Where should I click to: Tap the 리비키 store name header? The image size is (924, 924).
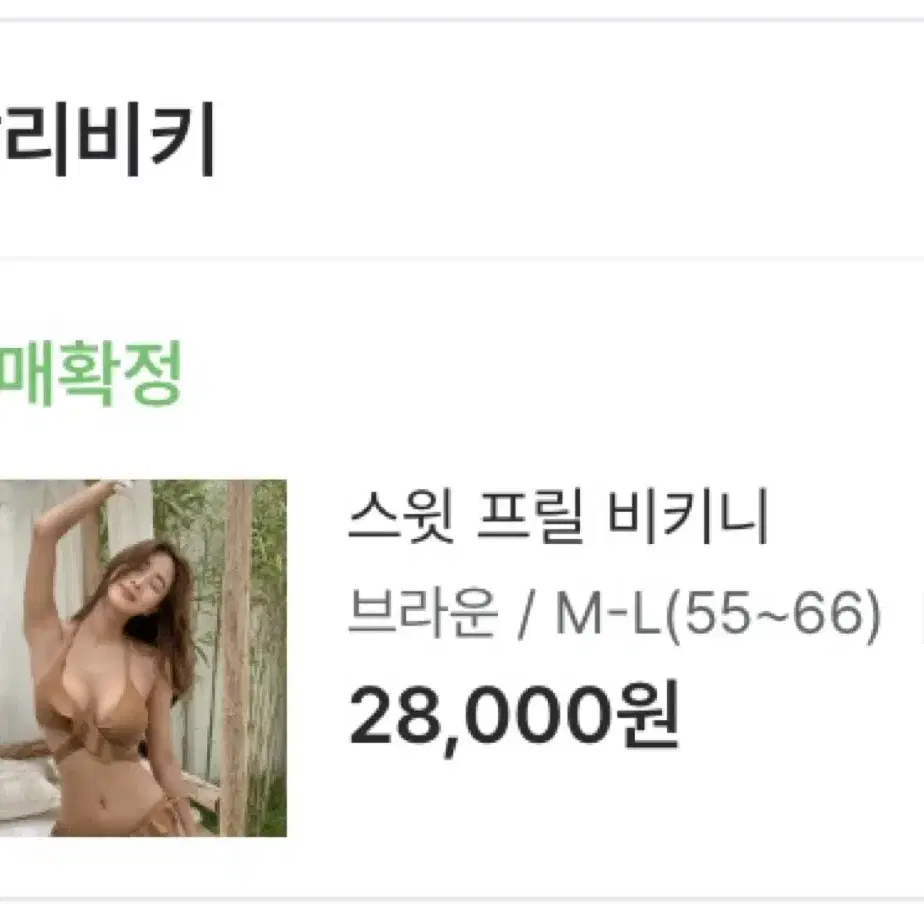[107, 139]
